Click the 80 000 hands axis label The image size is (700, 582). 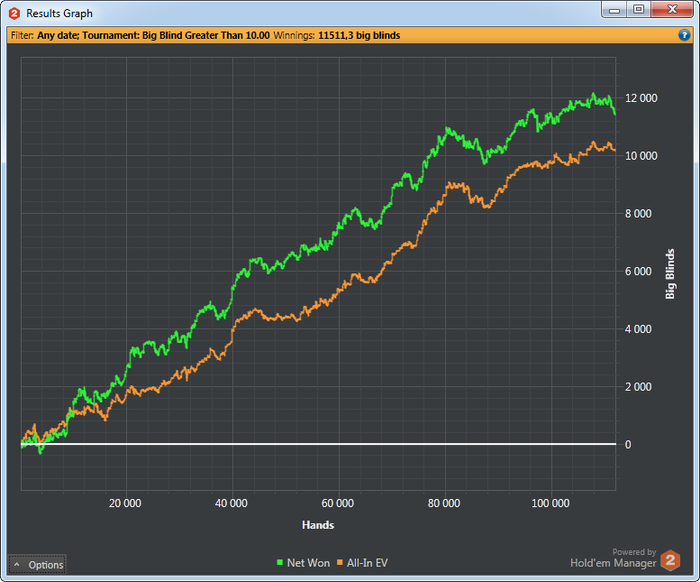point(444,503)
